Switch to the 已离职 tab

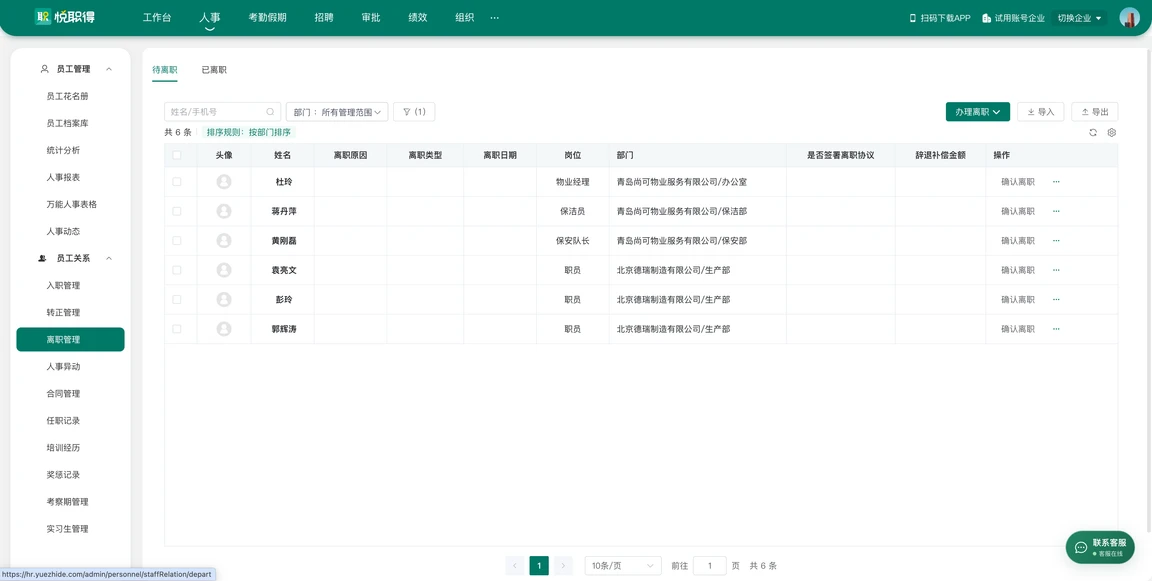pos(214,70)
